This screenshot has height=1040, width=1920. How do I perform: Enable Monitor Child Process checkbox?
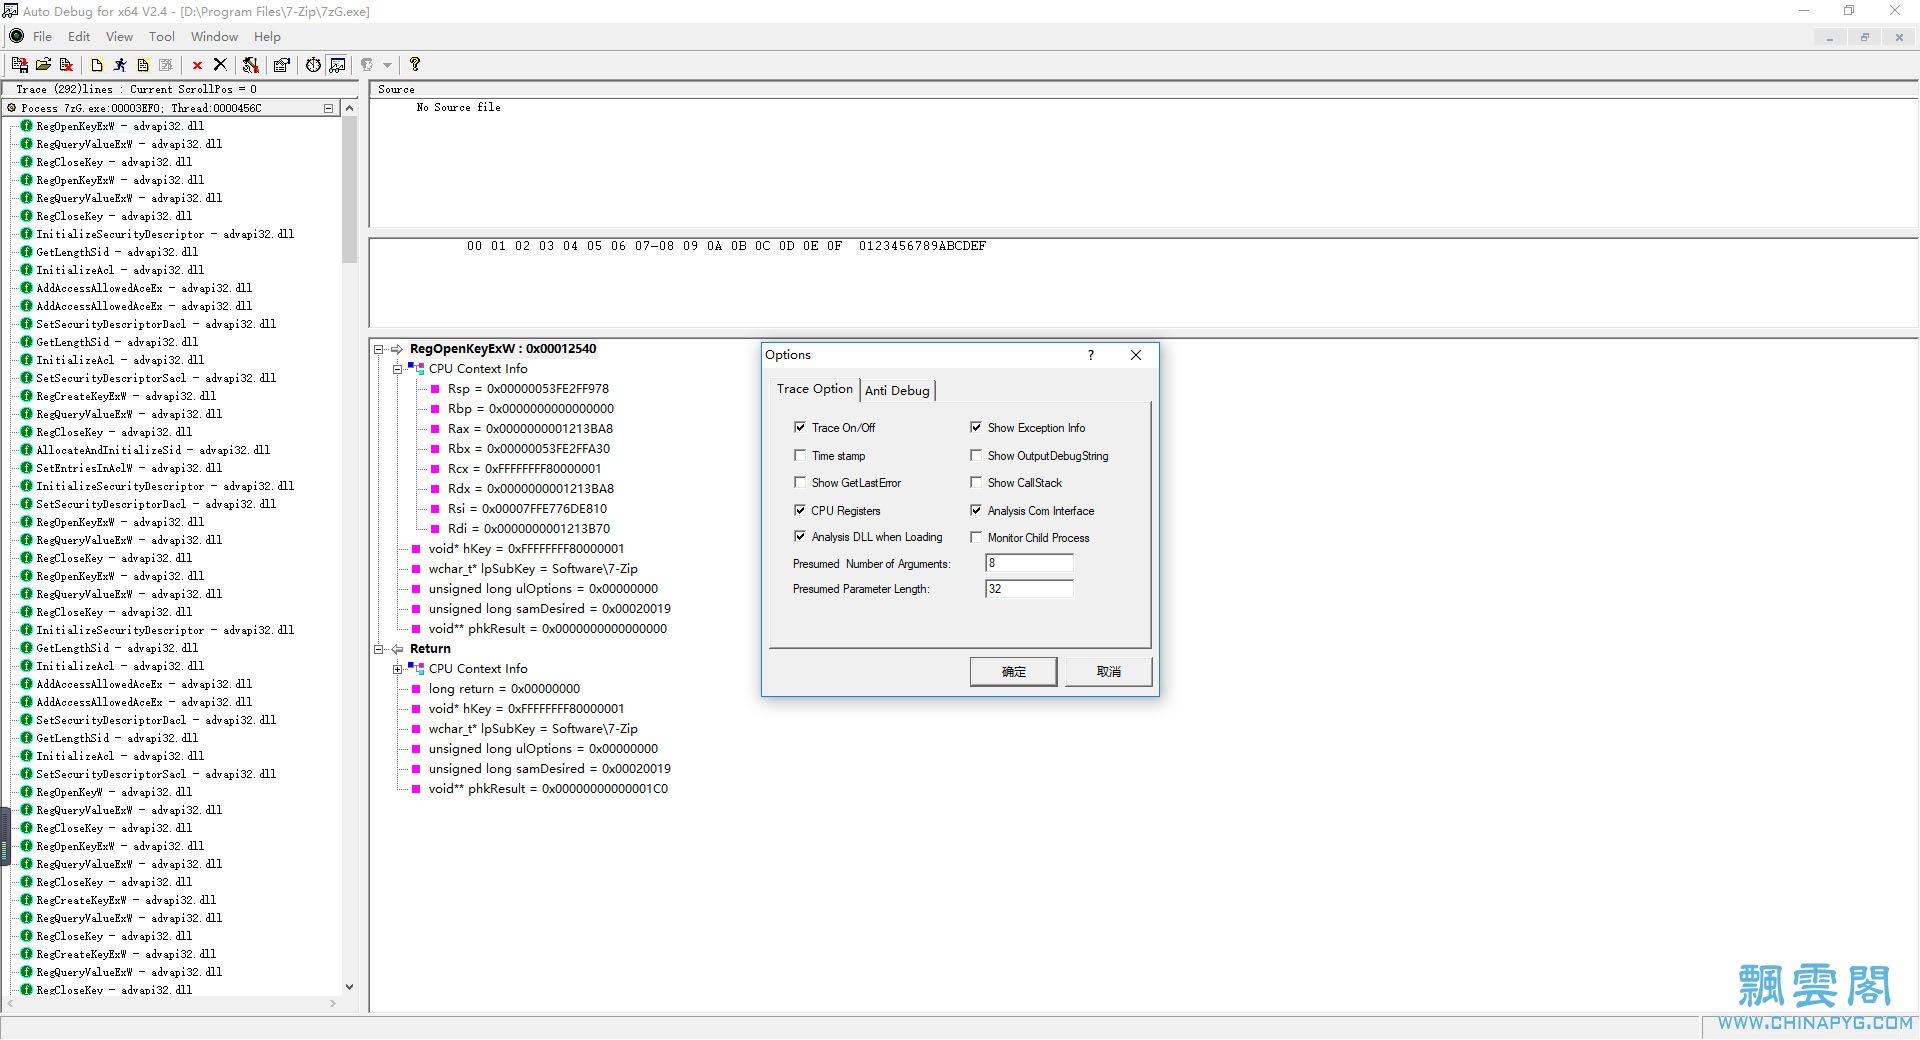(x=976, y=537)
